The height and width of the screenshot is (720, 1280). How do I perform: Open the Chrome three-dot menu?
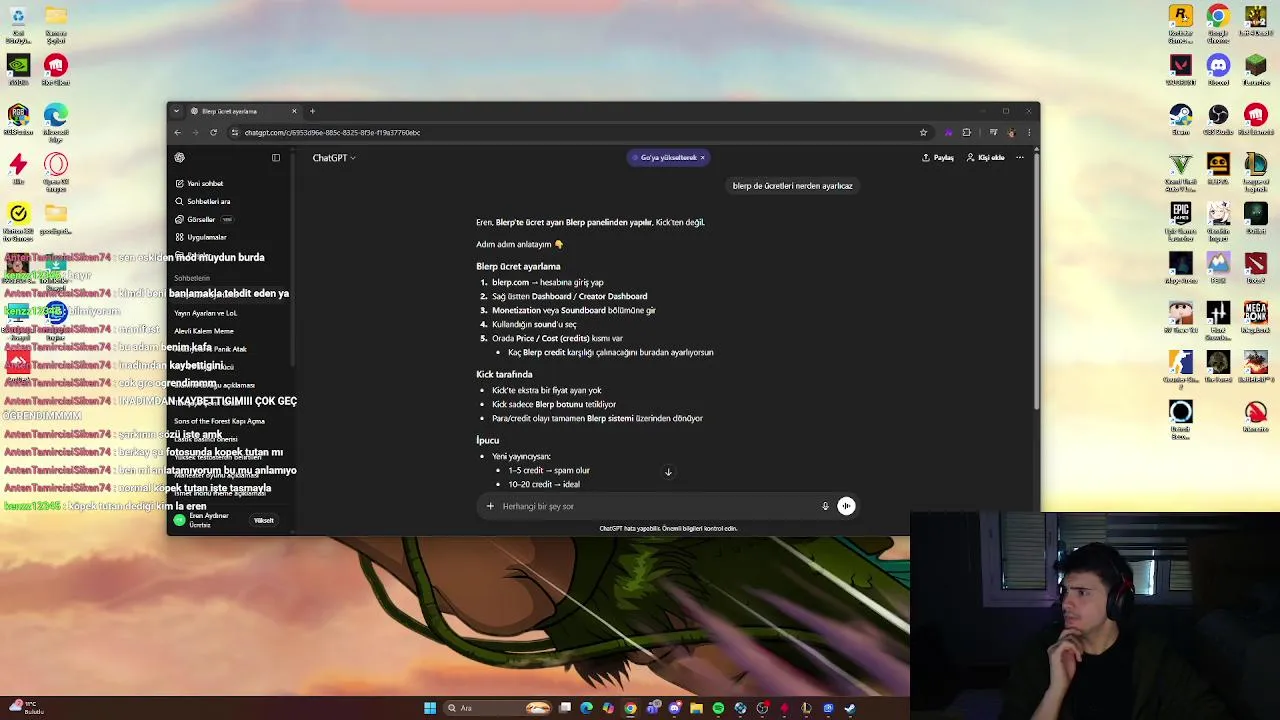point(1029,132)
